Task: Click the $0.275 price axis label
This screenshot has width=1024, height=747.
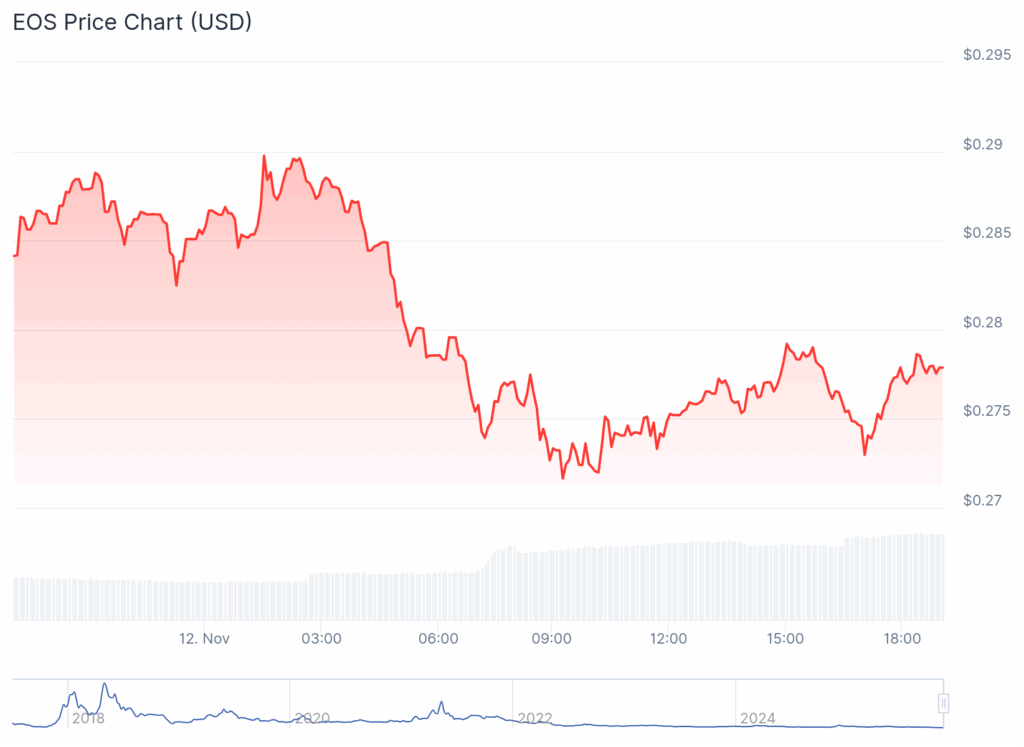Action: tap(986, 410)
